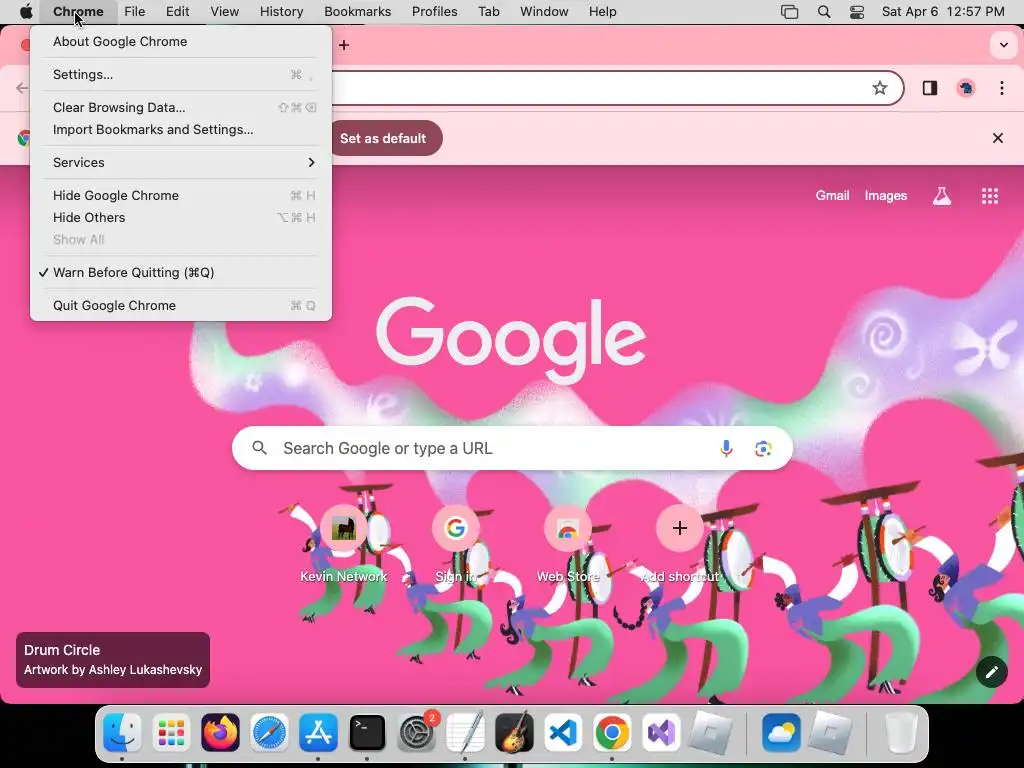Launch GarageBand from the Dock
Screen dimensions: 1024x768
(x=514, y=732)
